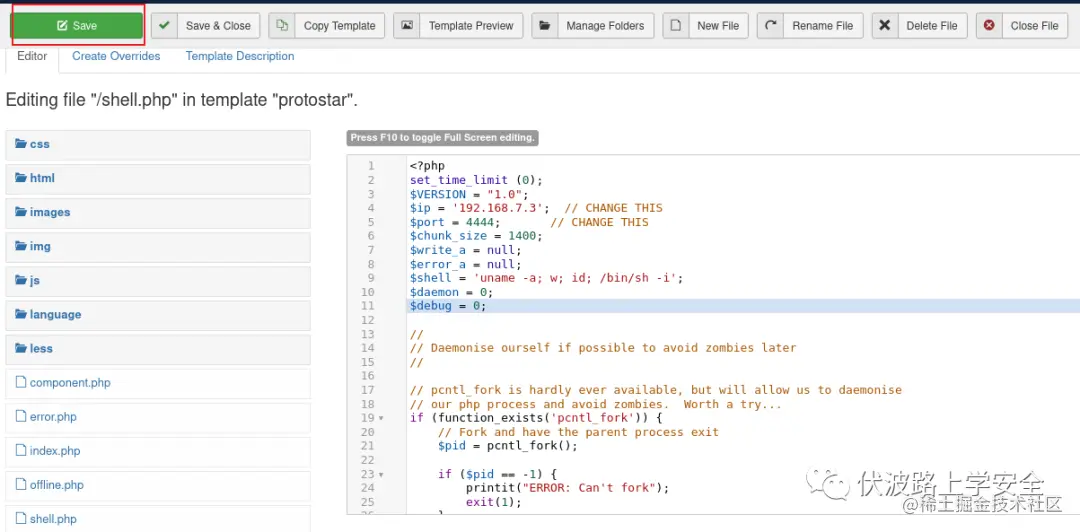The width and height of the screenshot is (1080, 532).
Task: Click the X icon beside Delete File
Action: [x=885, y=25]
